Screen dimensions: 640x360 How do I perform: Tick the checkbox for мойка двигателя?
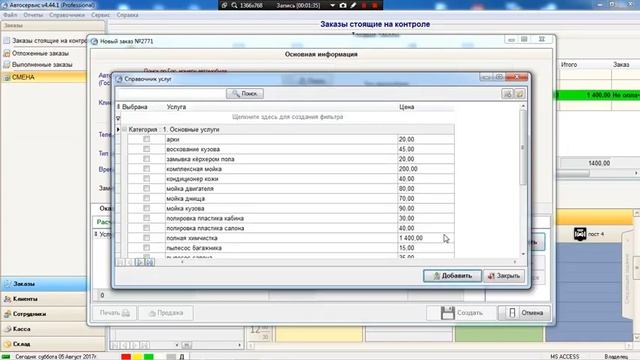(147, 189)
